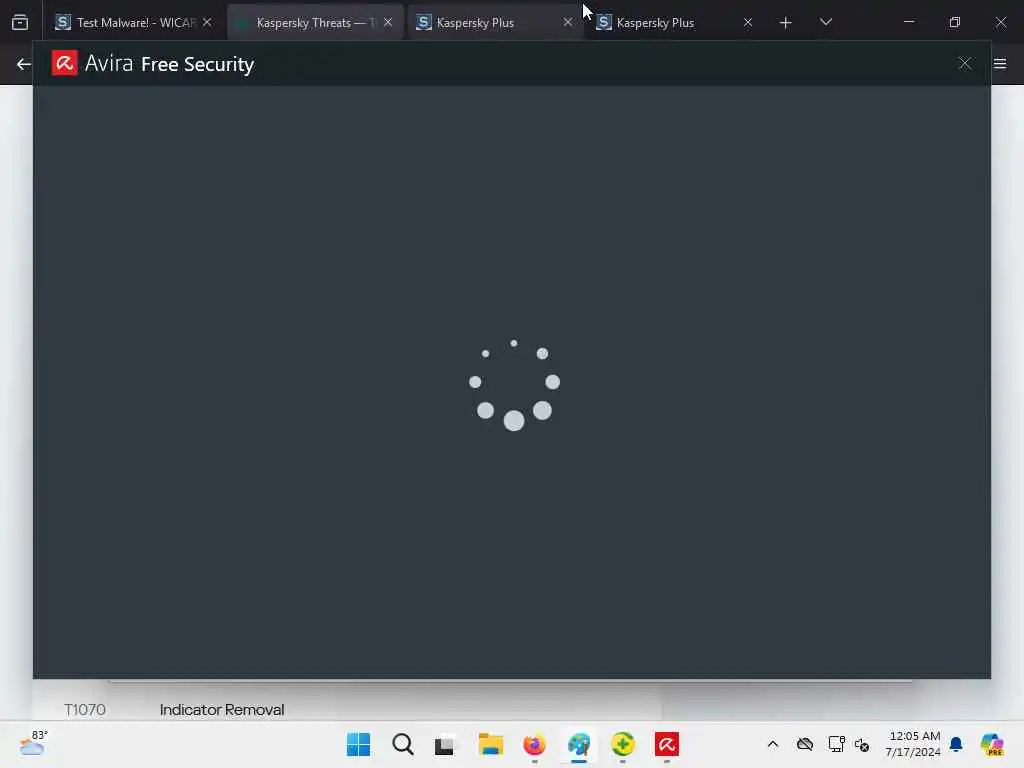Click the muted volume tray icon
Screen dimensions: 1024x768
862,745
